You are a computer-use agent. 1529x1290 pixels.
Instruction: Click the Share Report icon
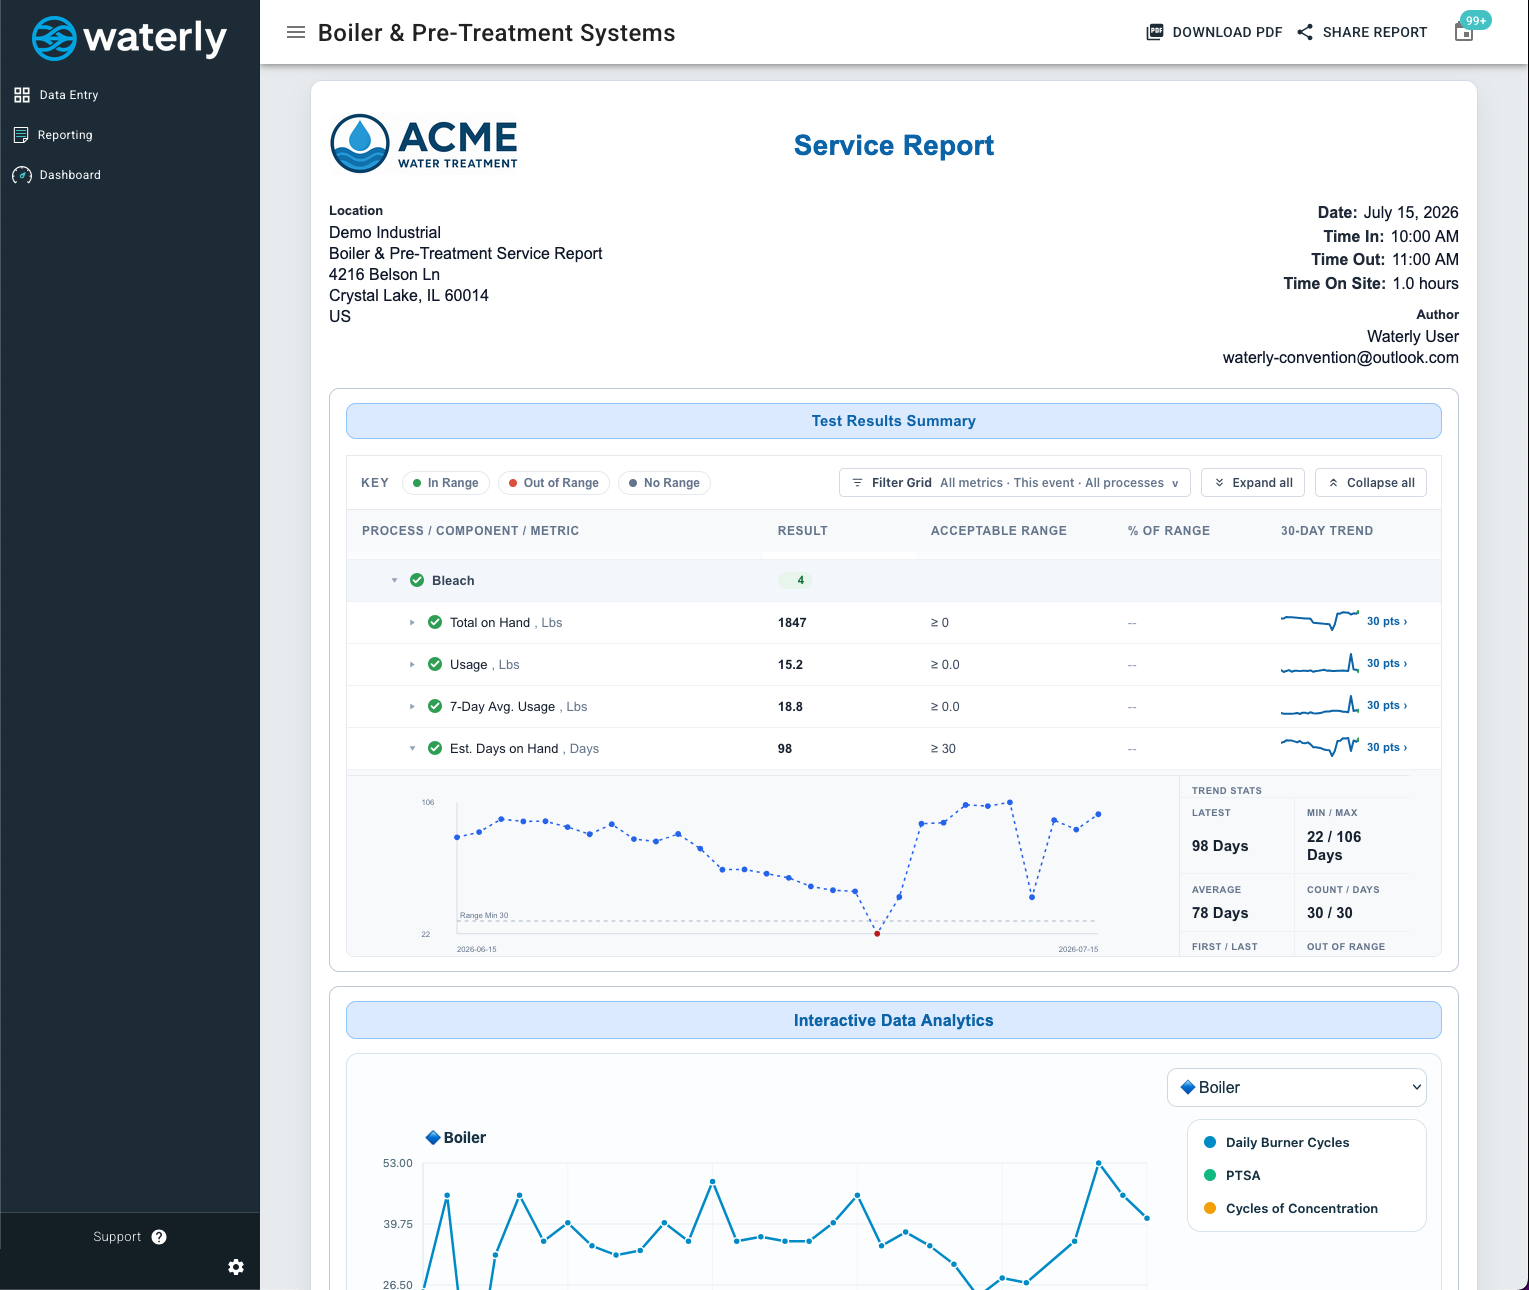[1305, 32]
